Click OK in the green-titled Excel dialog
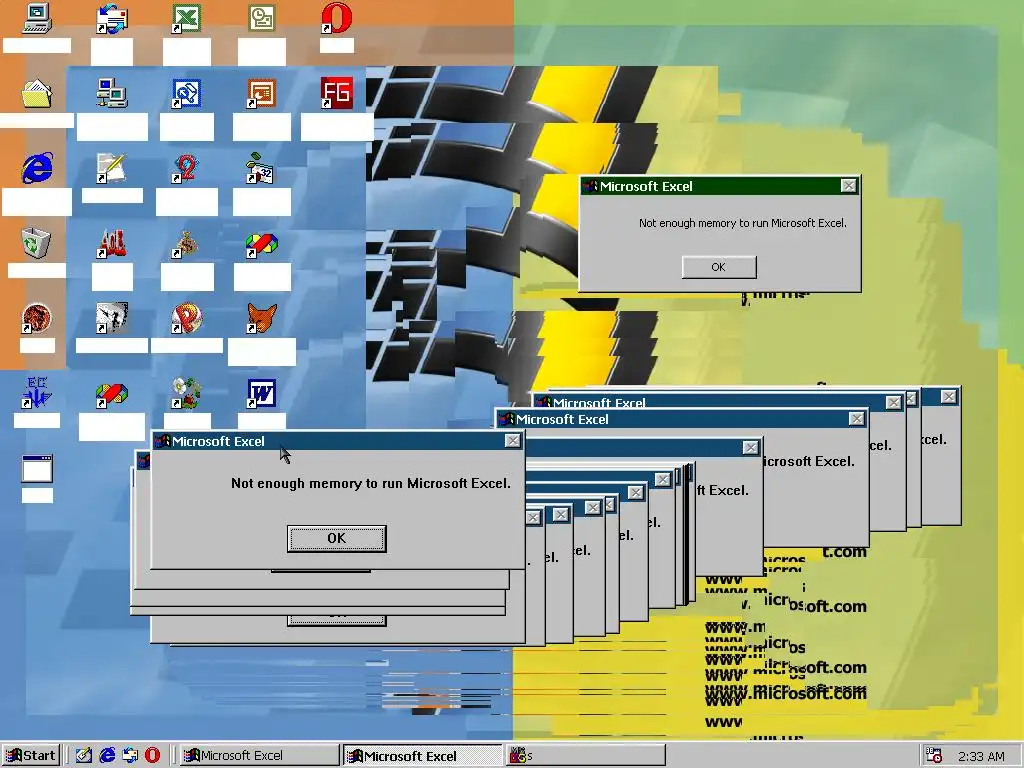Viewport: 1024px width, 768px height. point(719,267)
